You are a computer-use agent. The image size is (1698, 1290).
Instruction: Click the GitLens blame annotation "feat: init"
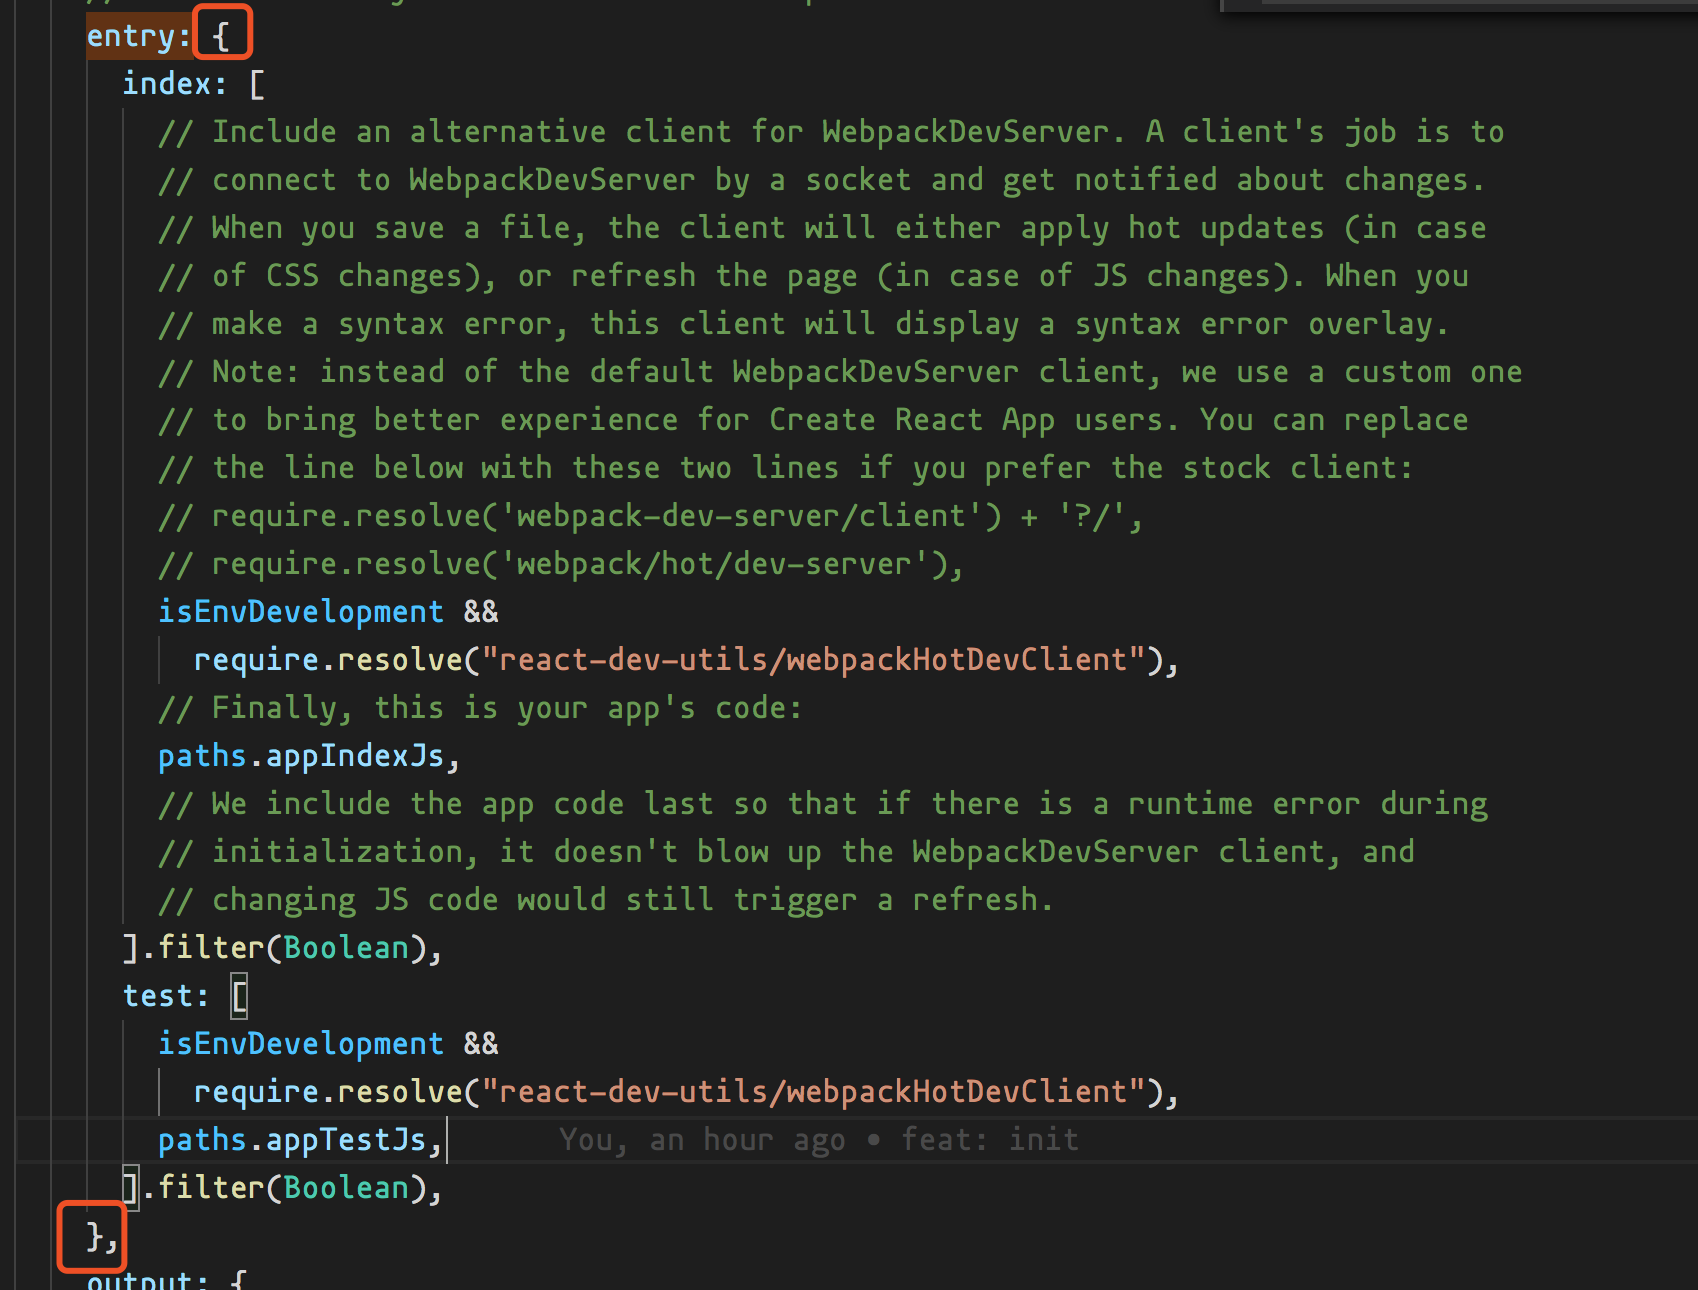tap(989, 1140)
